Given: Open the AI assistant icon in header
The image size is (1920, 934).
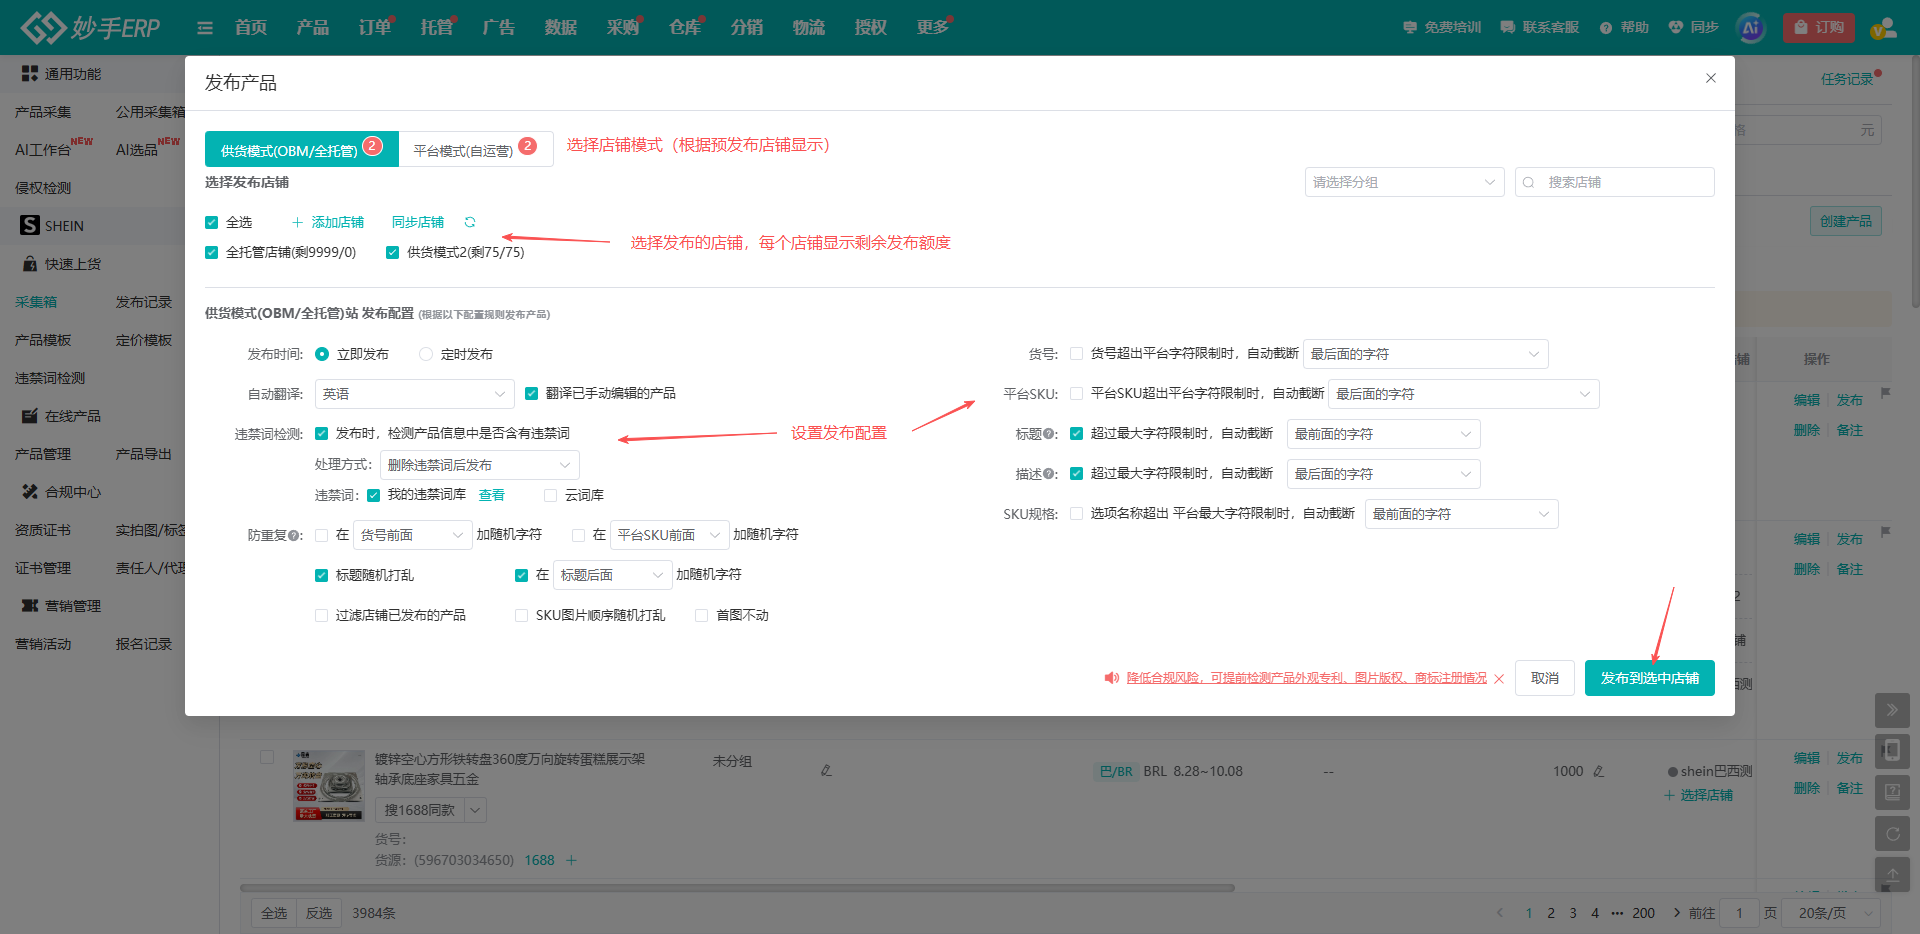Looking at the screenshot, I should click(1750, 28).
